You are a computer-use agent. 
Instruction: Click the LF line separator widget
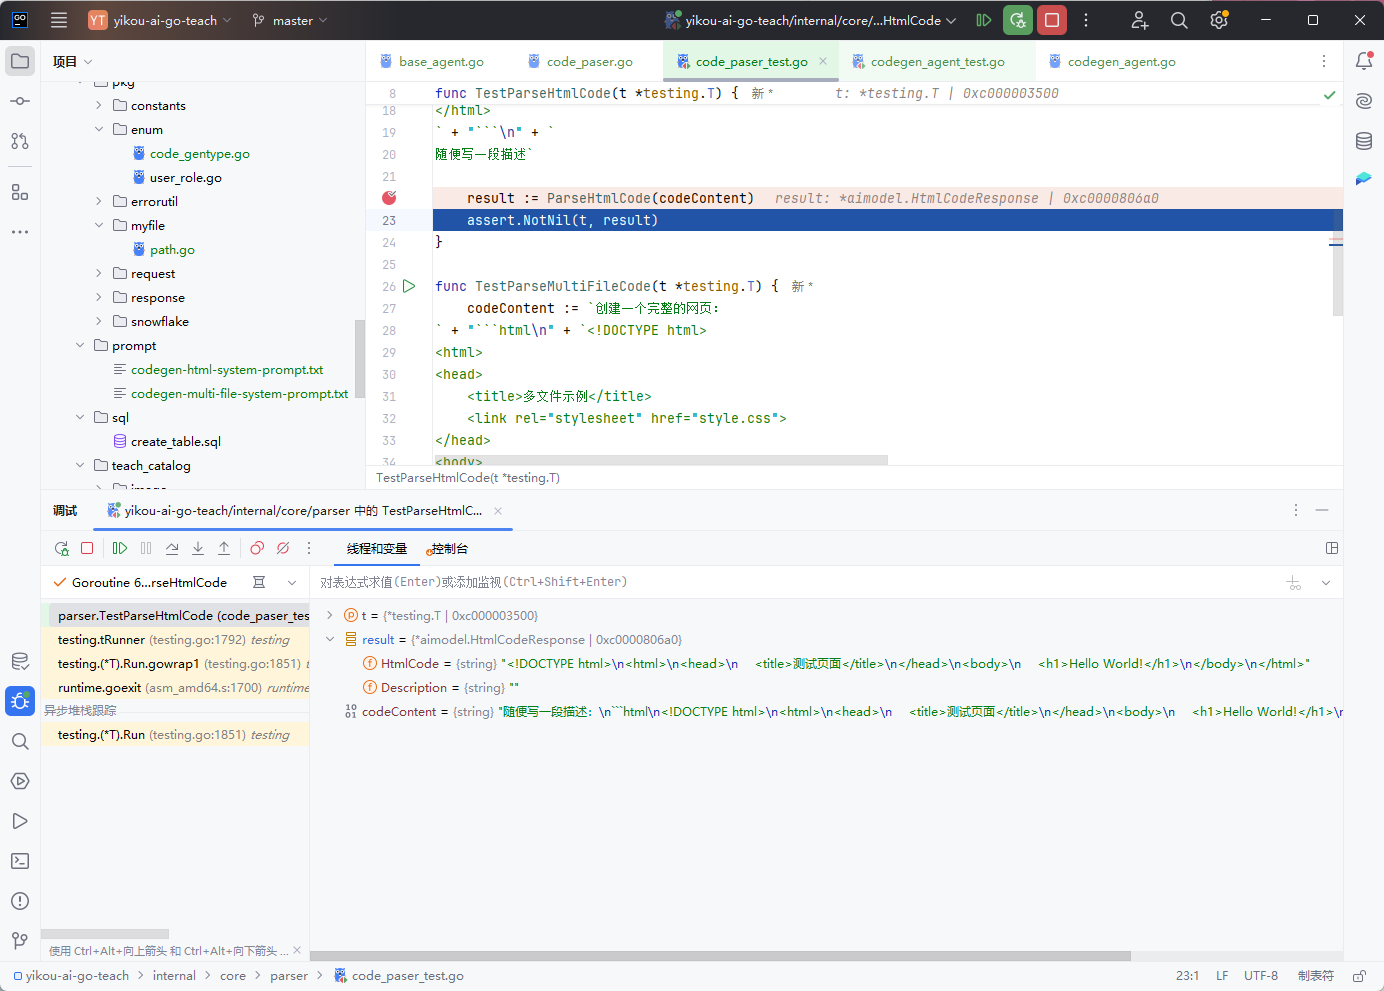(x=1222, y=976)
